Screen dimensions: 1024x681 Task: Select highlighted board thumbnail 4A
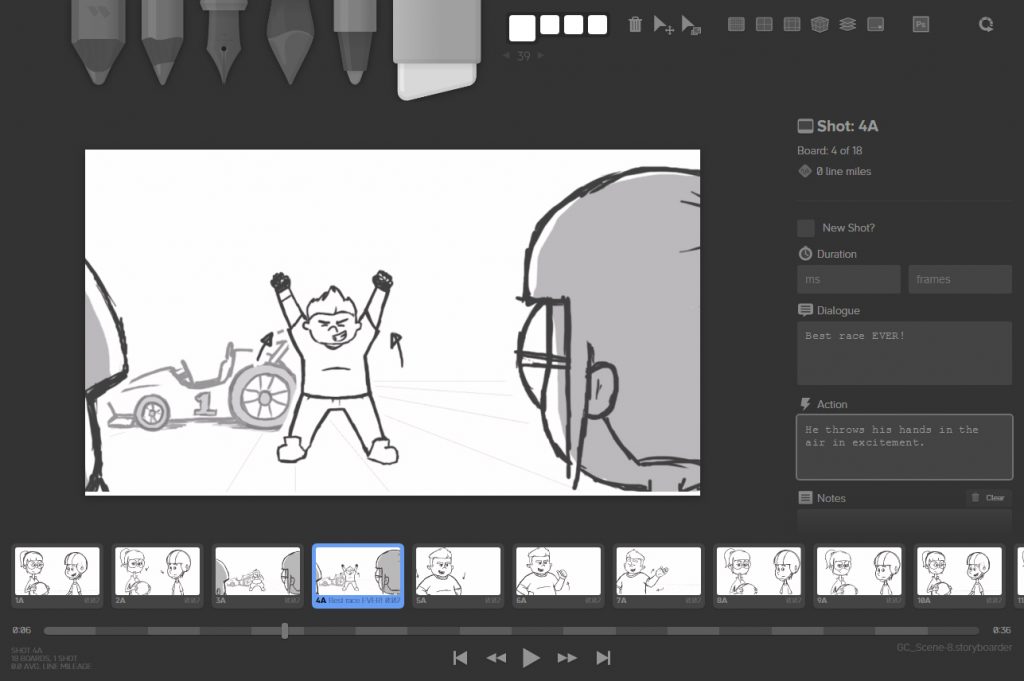[x=358, y=576]
